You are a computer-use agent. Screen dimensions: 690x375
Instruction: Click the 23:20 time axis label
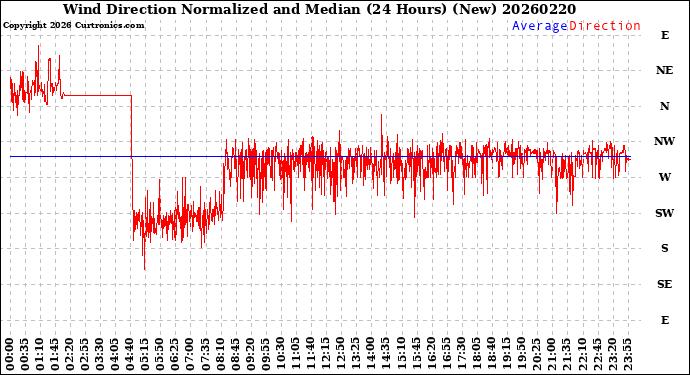[x=613, y=355]
